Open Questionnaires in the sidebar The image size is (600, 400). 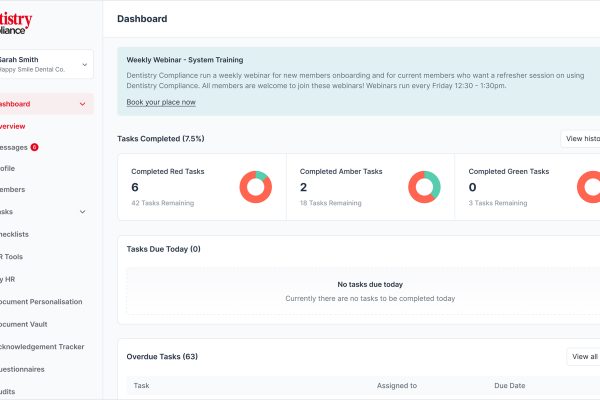pyautogui.click(x=22, y=369)
